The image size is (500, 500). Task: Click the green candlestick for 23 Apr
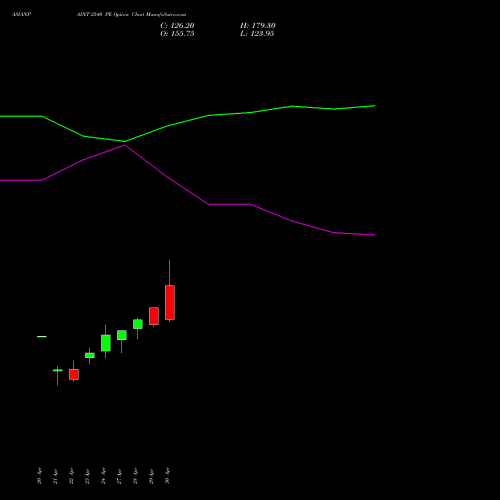(90, 355)
